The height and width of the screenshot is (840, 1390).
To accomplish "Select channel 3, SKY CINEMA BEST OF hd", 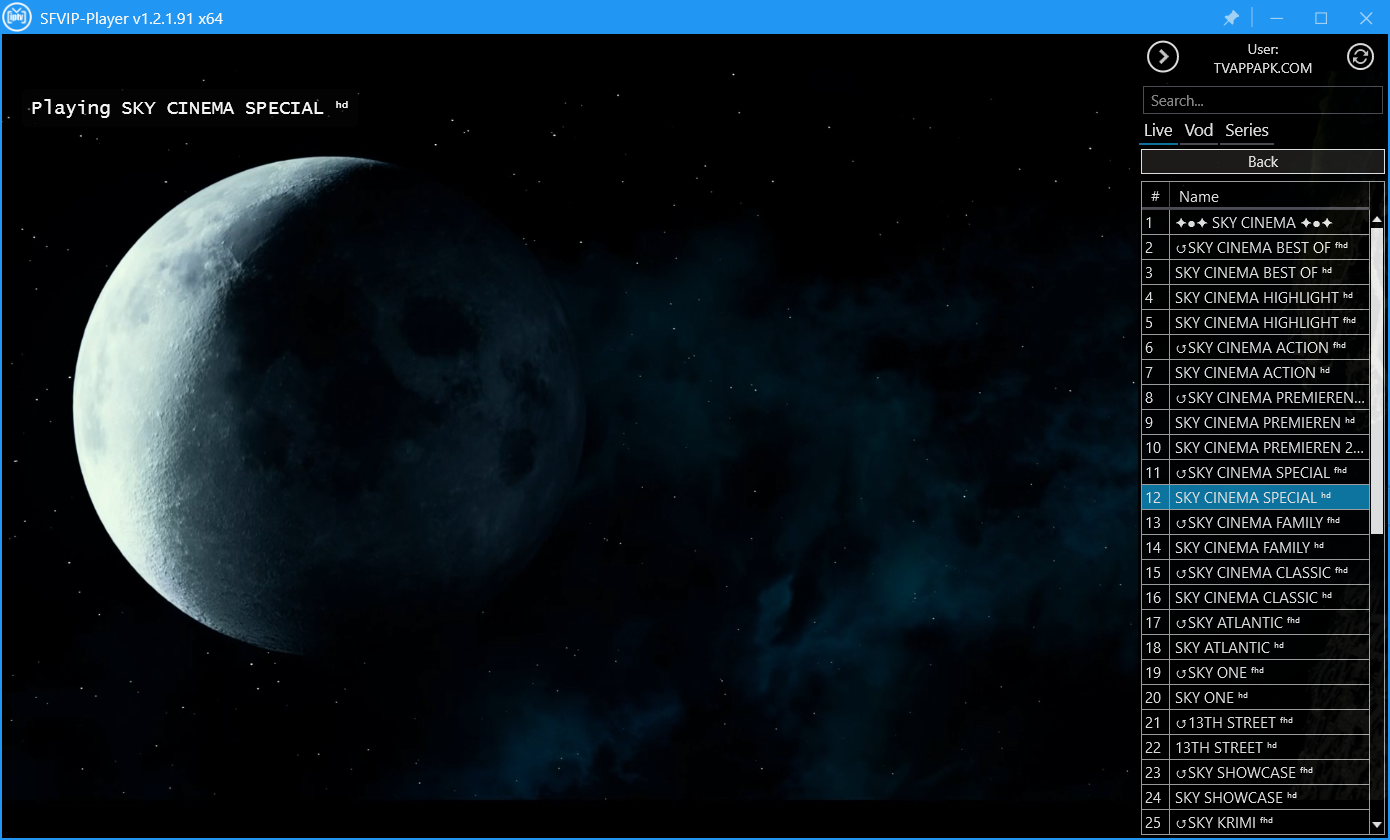I will point(1256,273).
